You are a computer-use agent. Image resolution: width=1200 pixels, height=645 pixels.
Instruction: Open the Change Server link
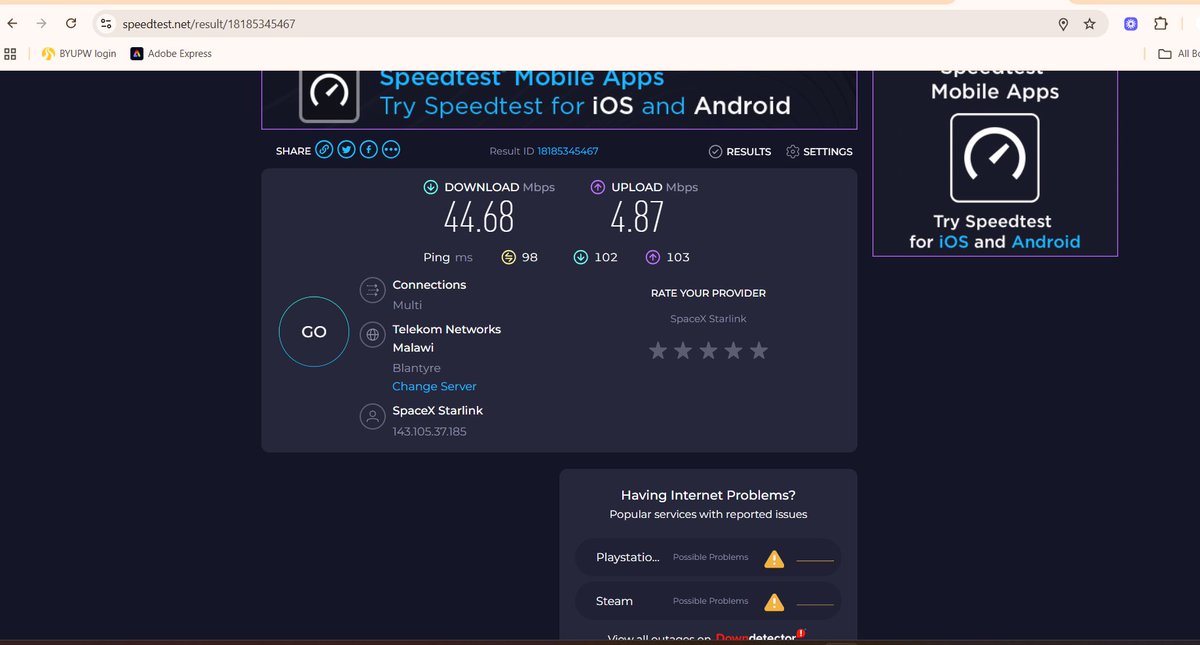pyautogui.click(x=434, y=386)
